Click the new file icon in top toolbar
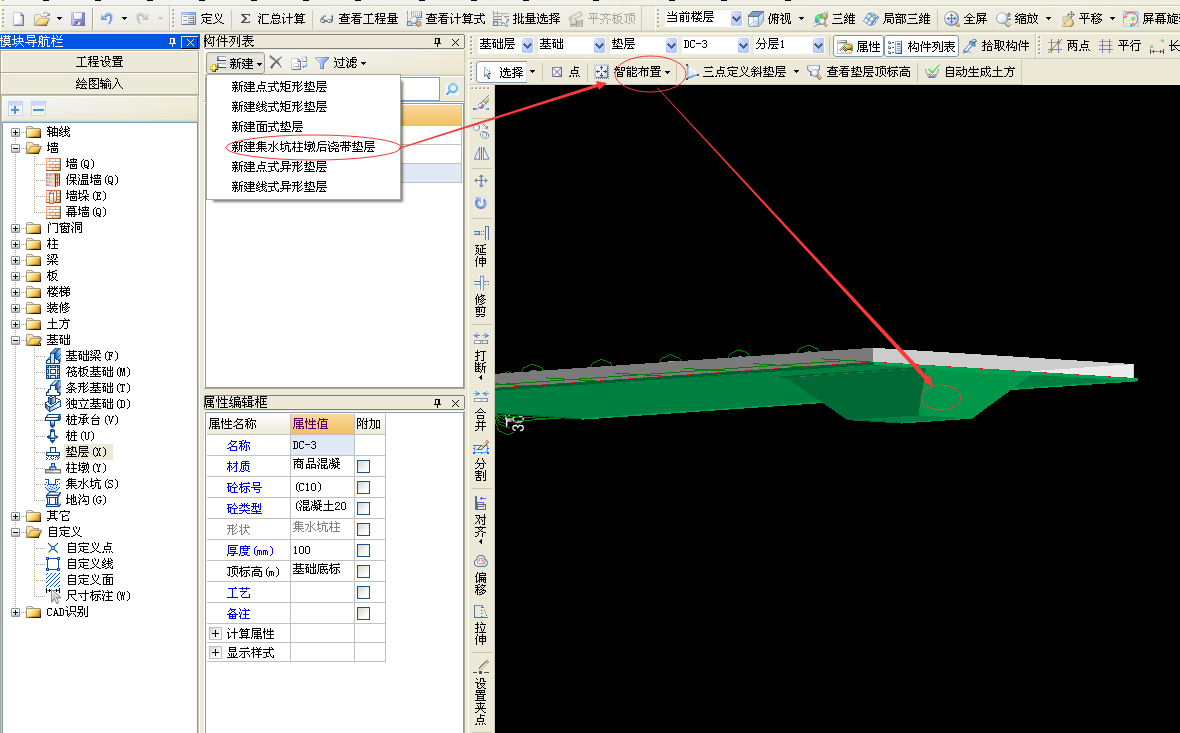Screen dimensions: 1180x733 click(x=18, y=18)
